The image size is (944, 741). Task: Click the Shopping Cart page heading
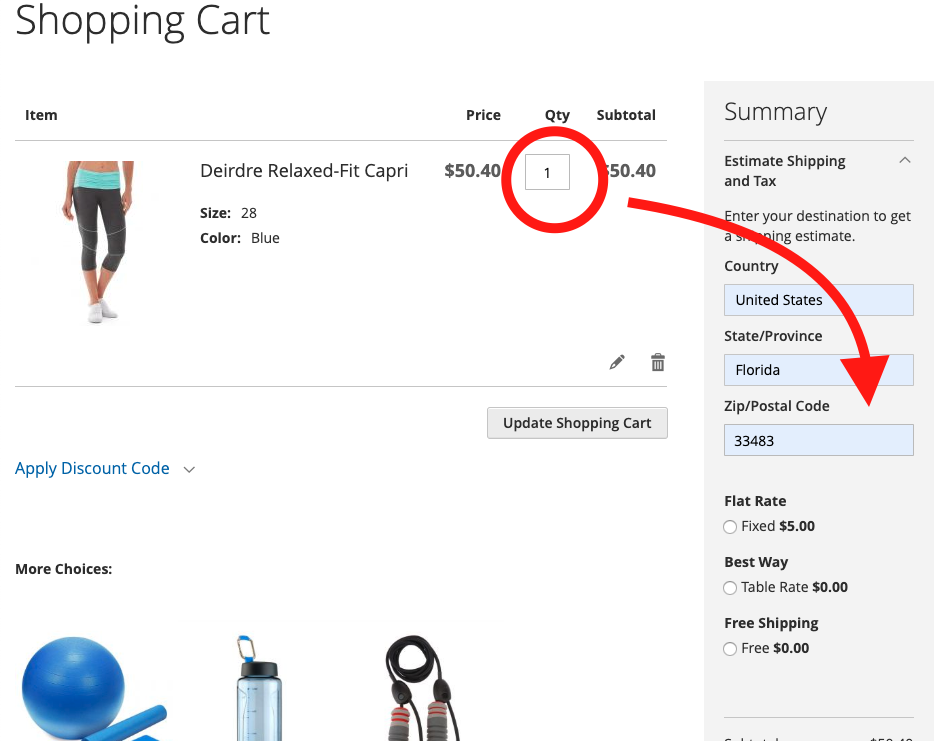pos(143,20)
